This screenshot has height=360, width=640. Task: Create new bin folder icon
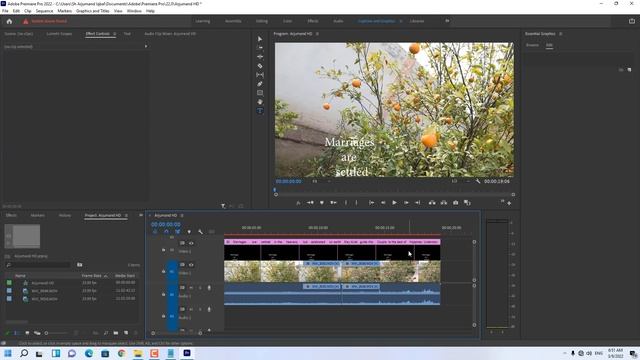click(x=116, y=333)
